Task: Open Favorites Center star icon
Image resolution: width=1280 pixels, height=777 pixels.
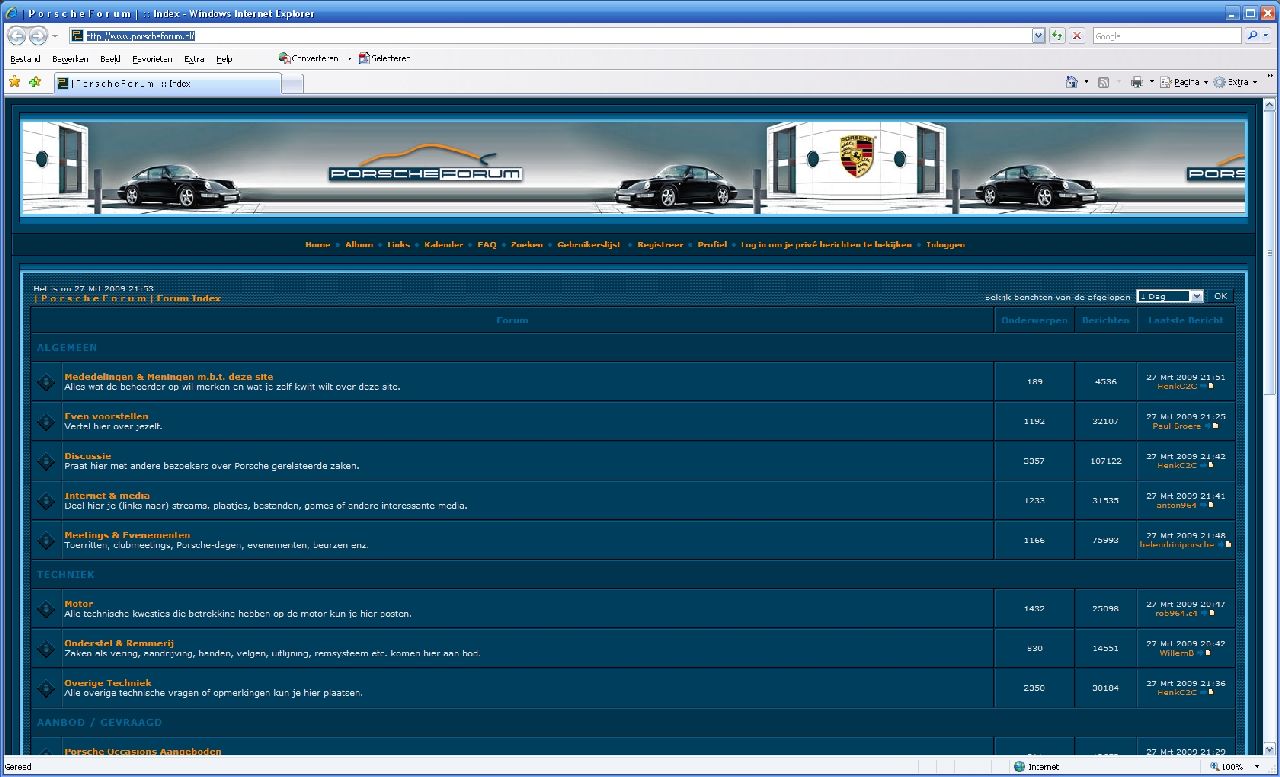Action: pos(14,83)
